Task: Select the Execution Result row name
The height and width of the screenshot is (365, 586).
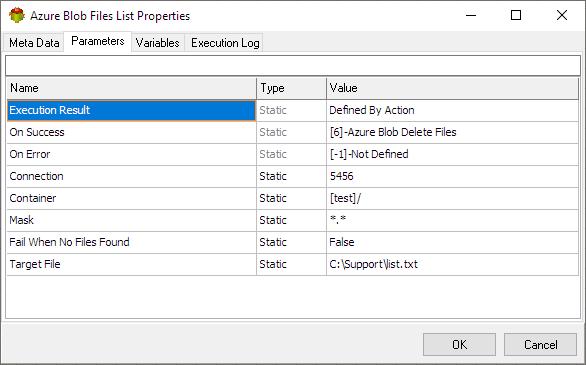Action: (x=132, y=110)
